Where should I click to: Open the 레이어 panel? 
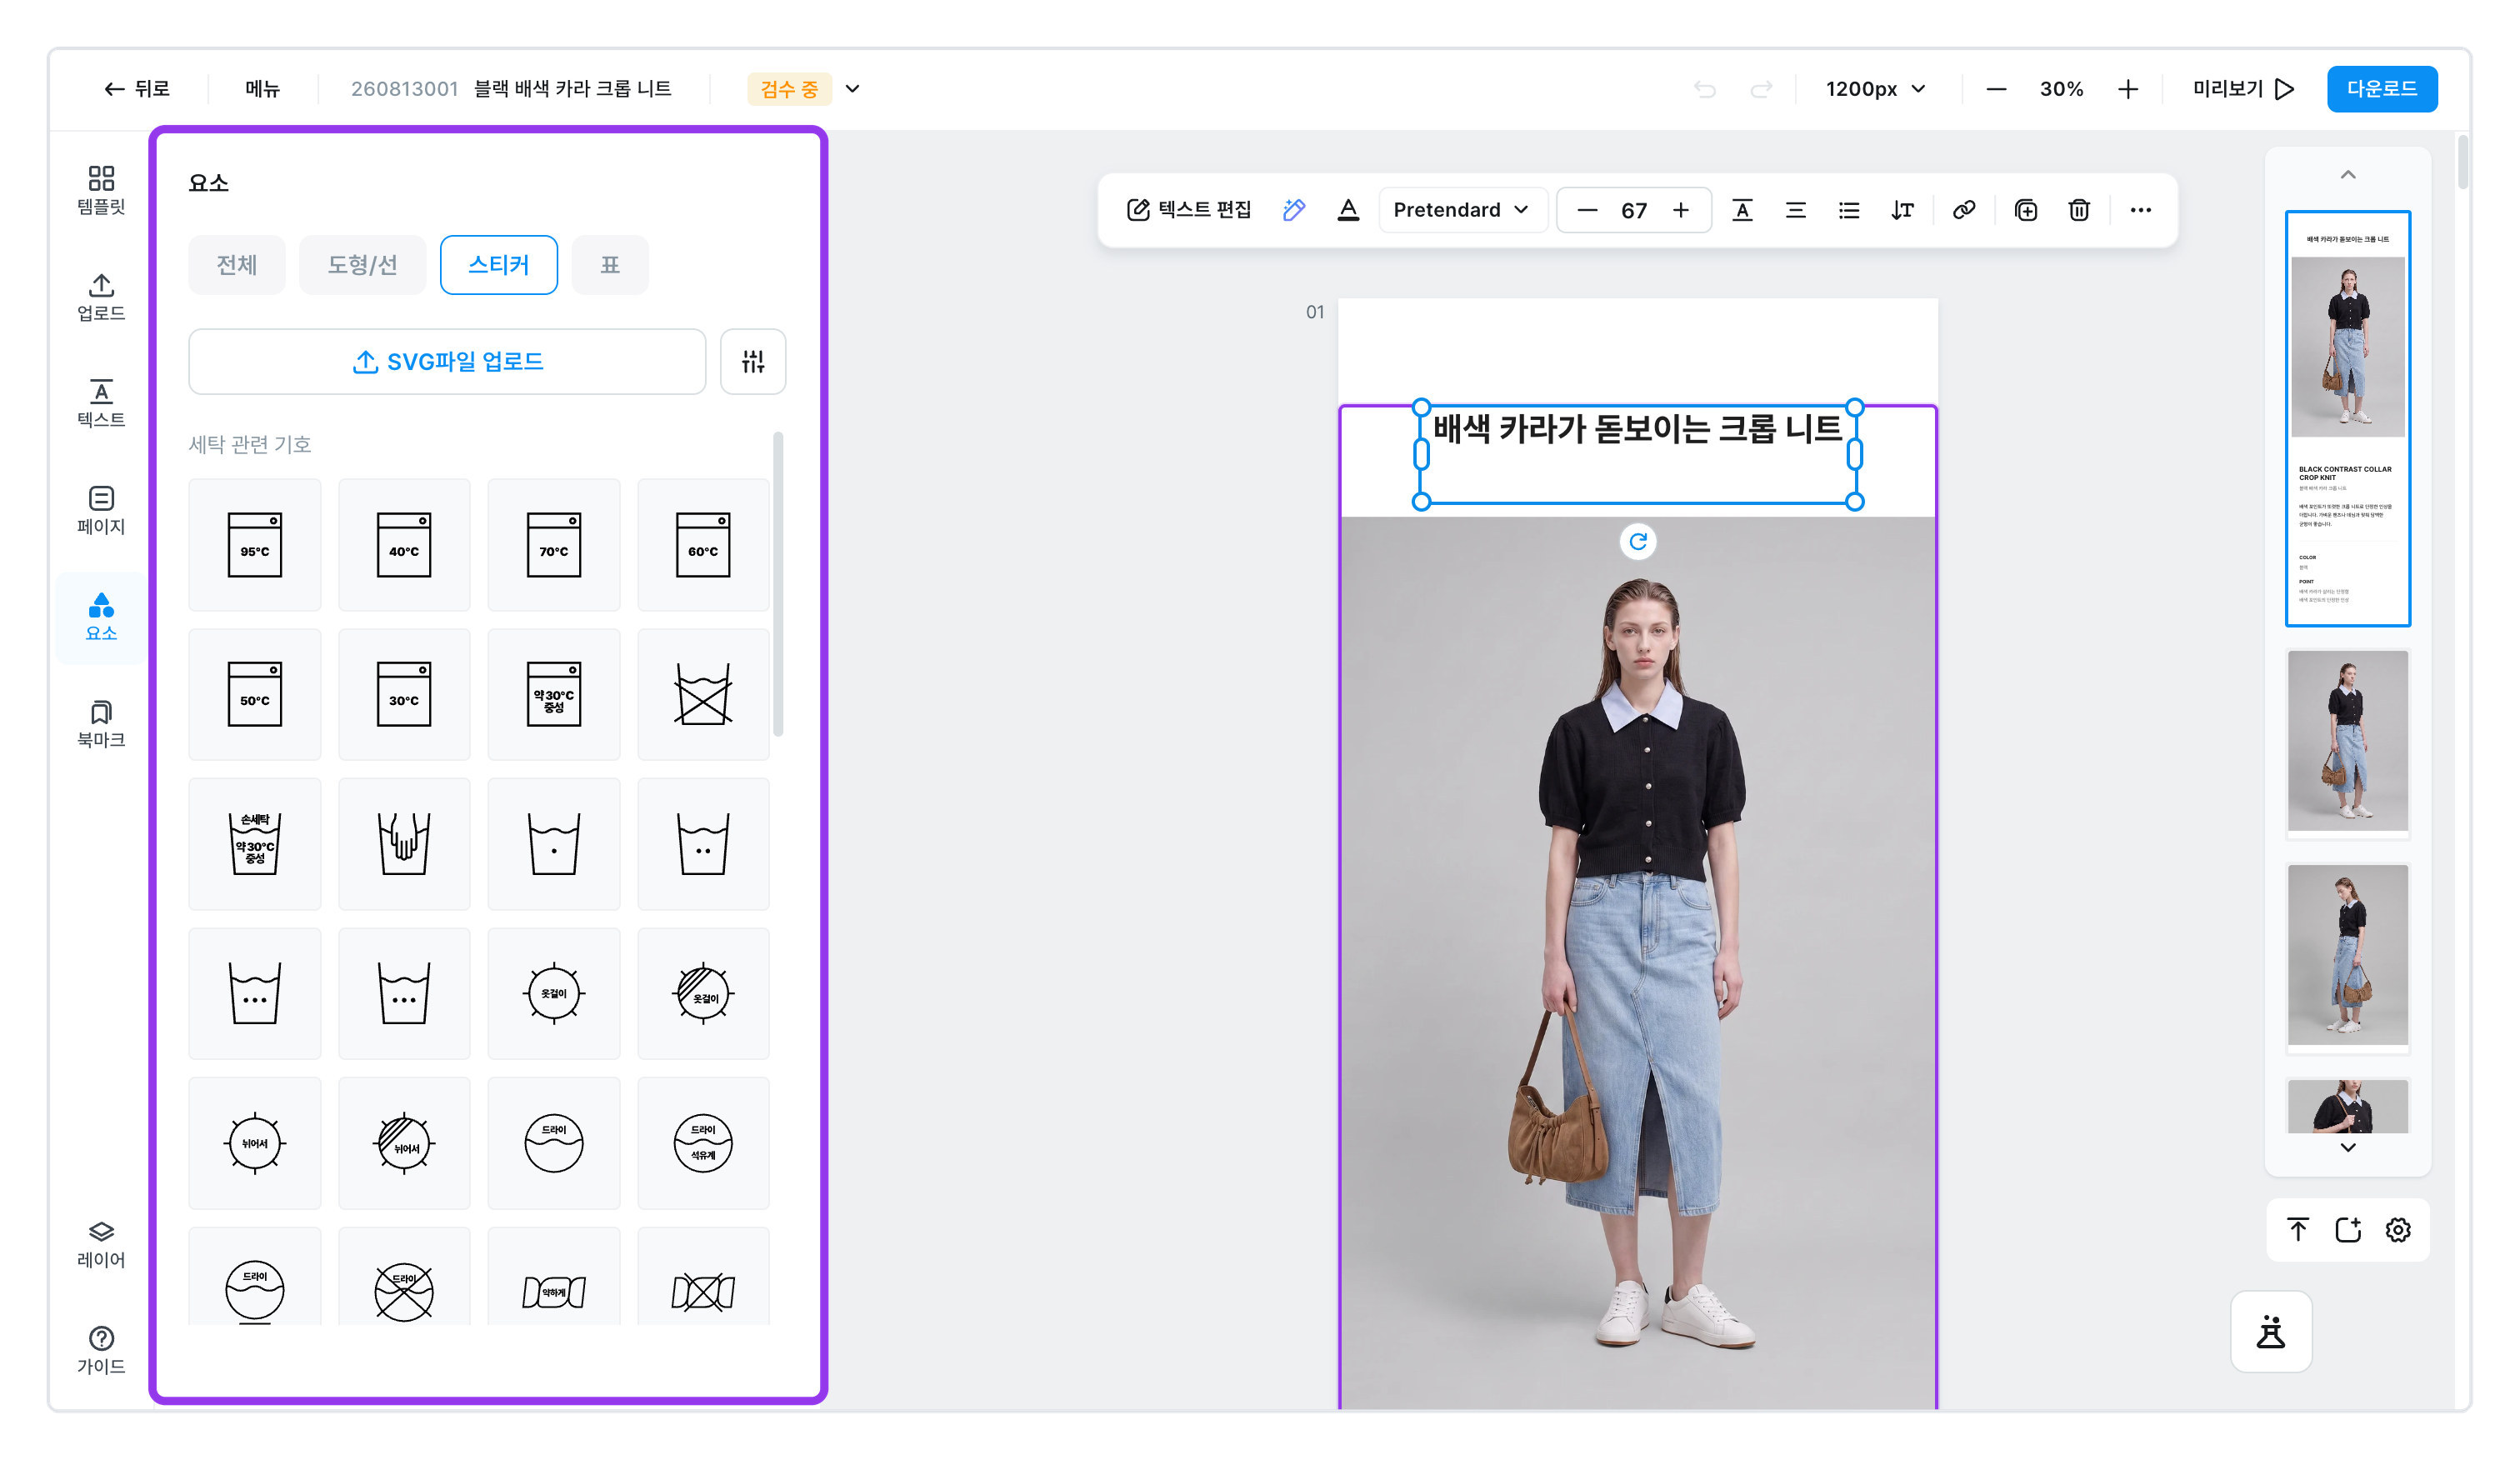pyautogui.click(x=101, y=1244)
